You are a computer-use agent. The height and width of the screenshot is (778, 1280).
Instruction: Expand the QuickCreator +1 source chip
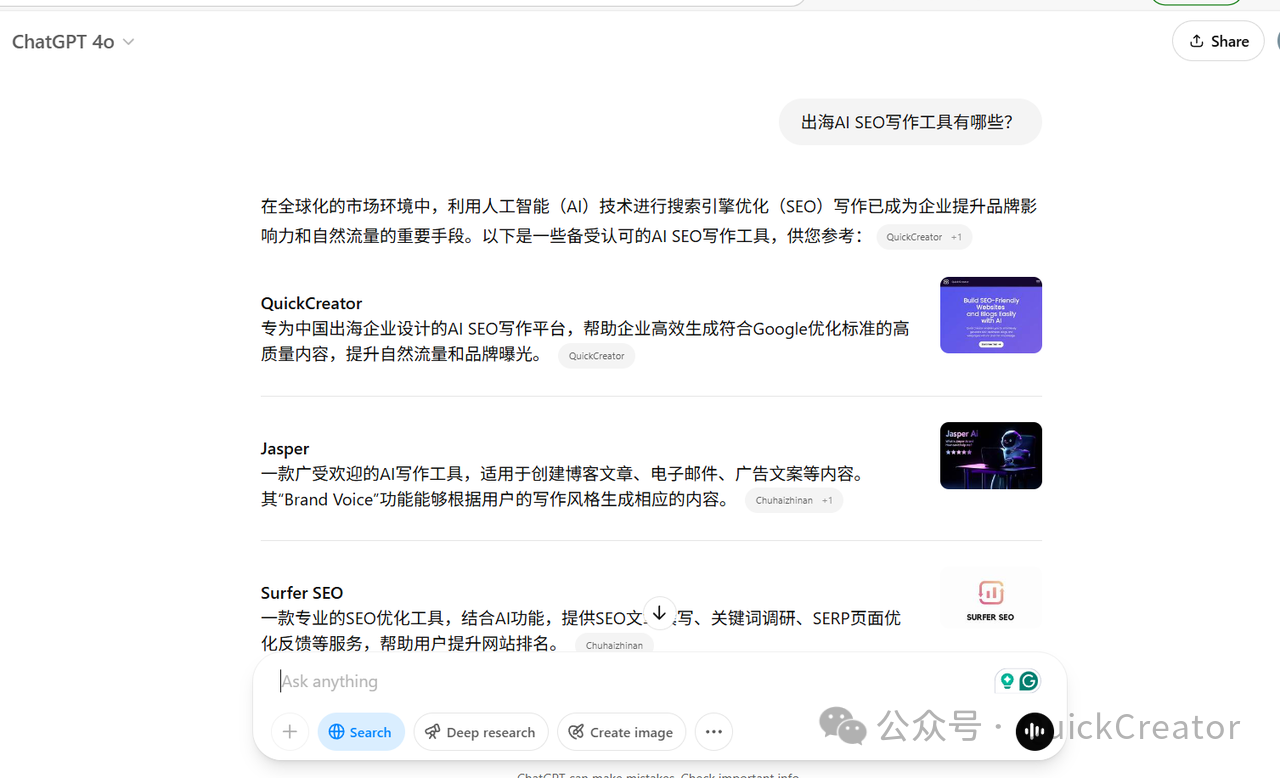click(x=924, y=237)
